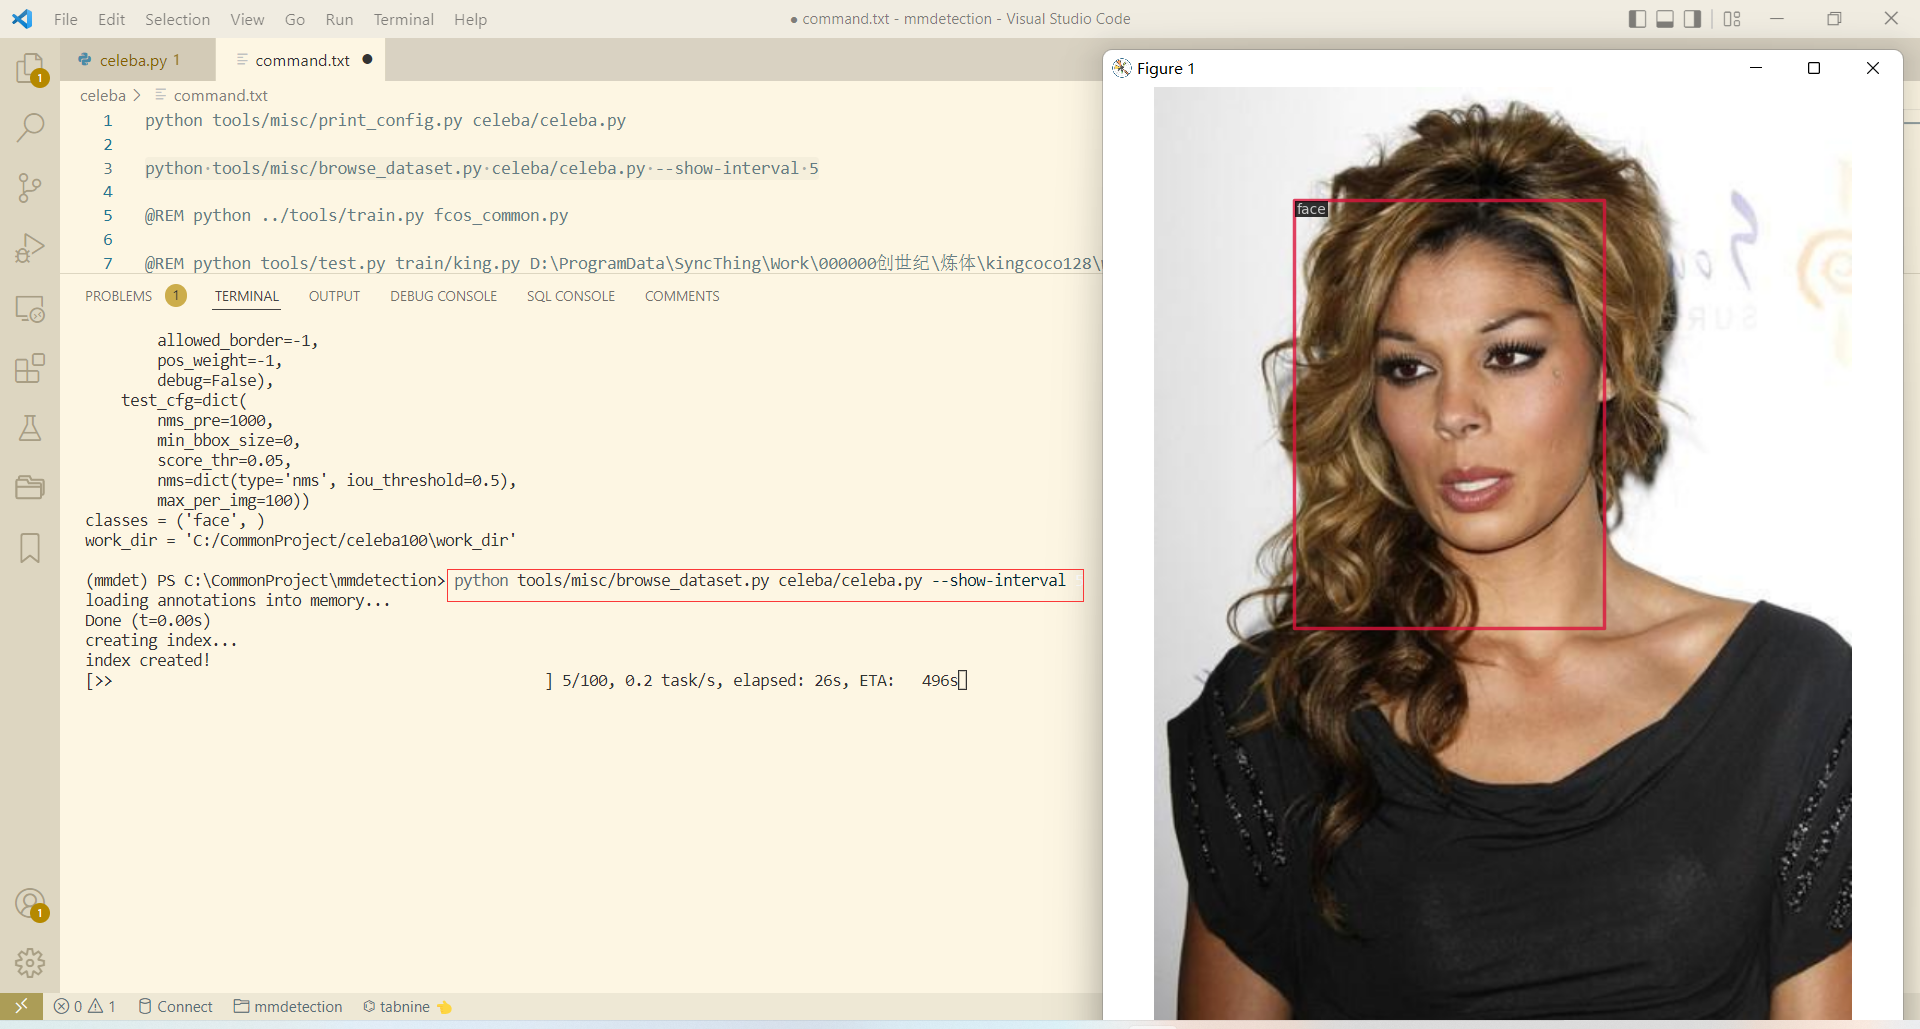
Task: Switch to the COMMENTS panel tab
Action: (x=682, y=296)
